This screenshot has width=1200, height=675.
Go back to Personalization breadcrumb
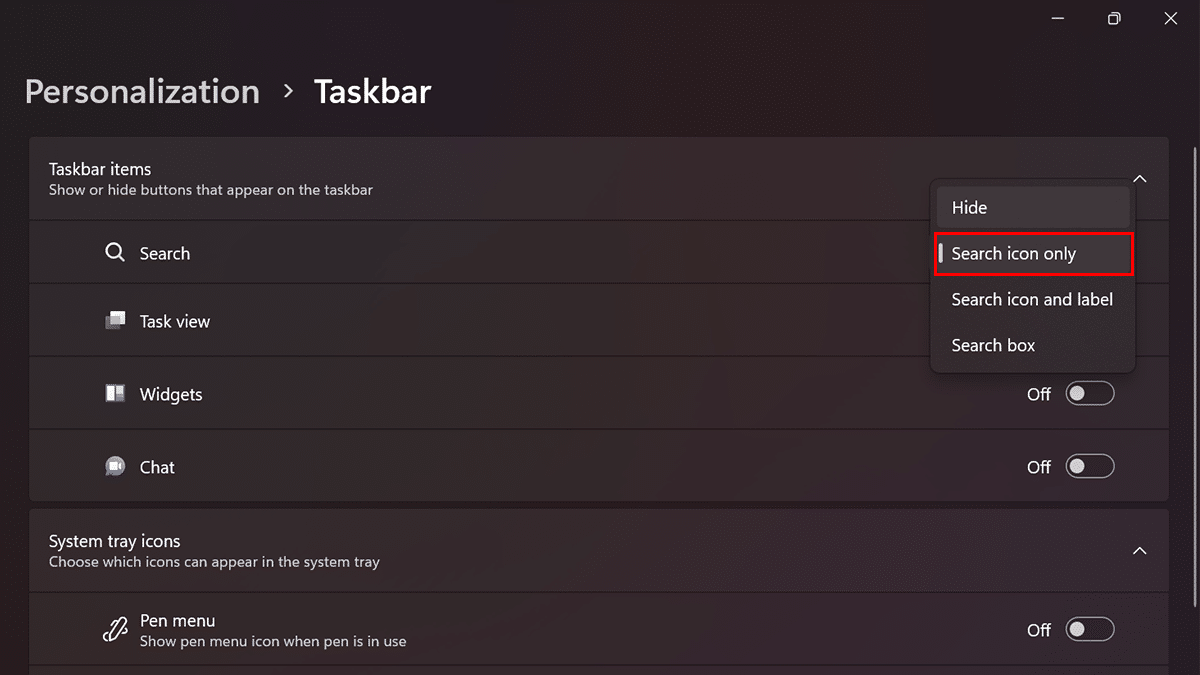coord(142,92)
